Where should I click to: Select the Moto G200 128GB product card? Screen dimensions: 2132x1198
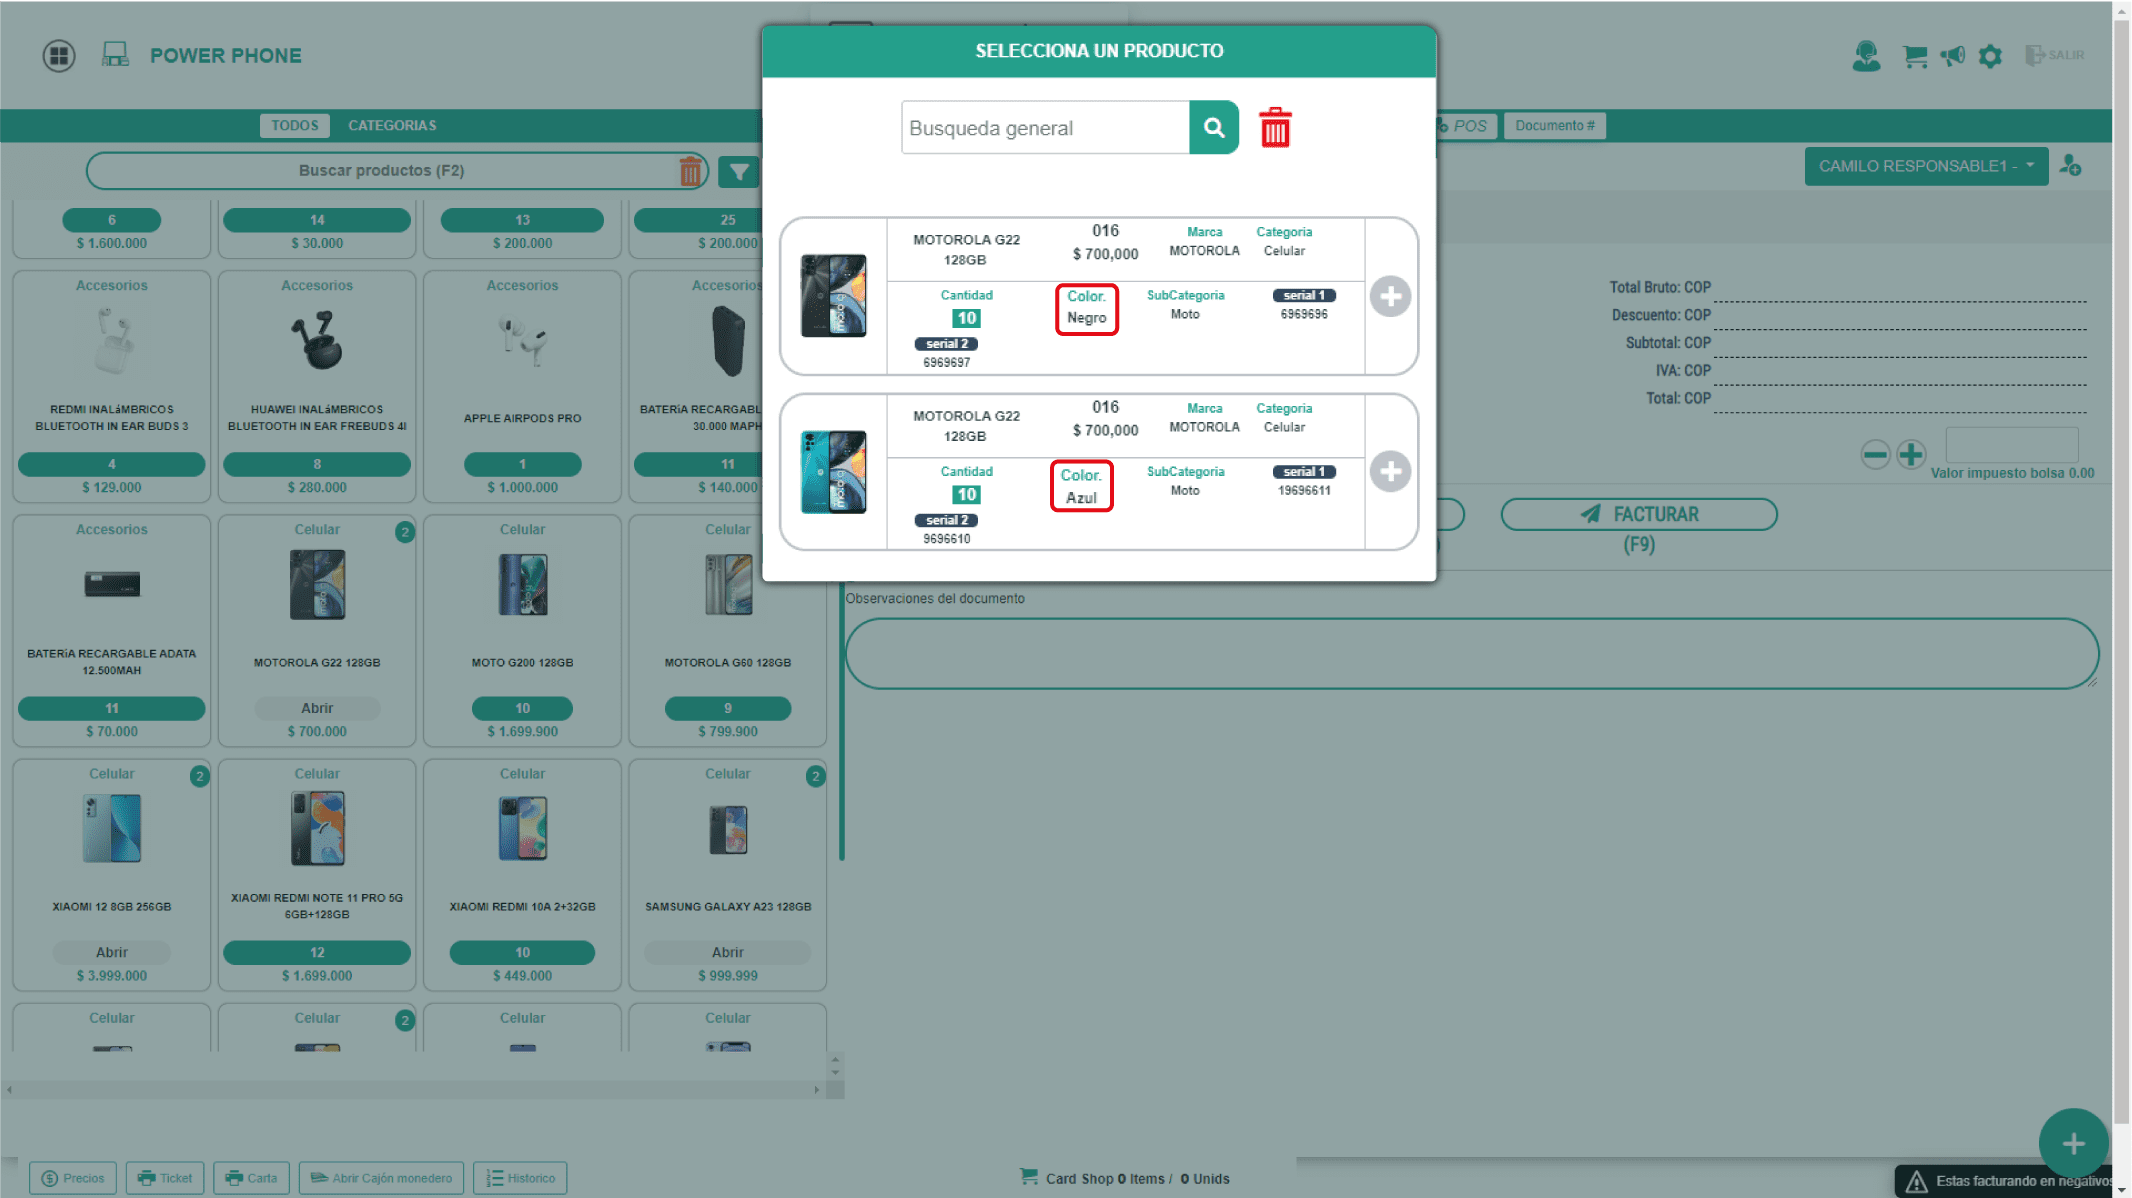pyautogui.click(x=522, y=630)
